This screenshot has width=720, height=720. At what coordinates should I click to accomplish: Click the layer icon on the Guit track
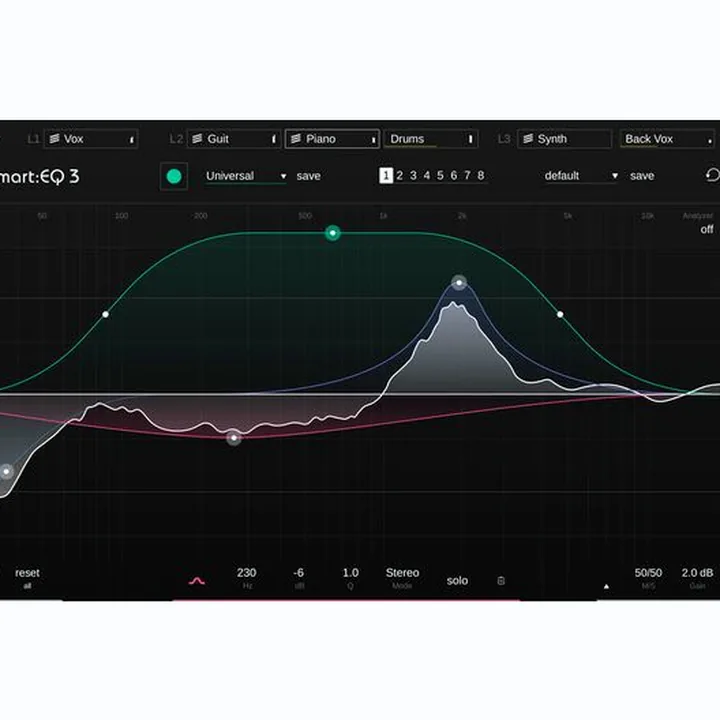coord(197,139)
